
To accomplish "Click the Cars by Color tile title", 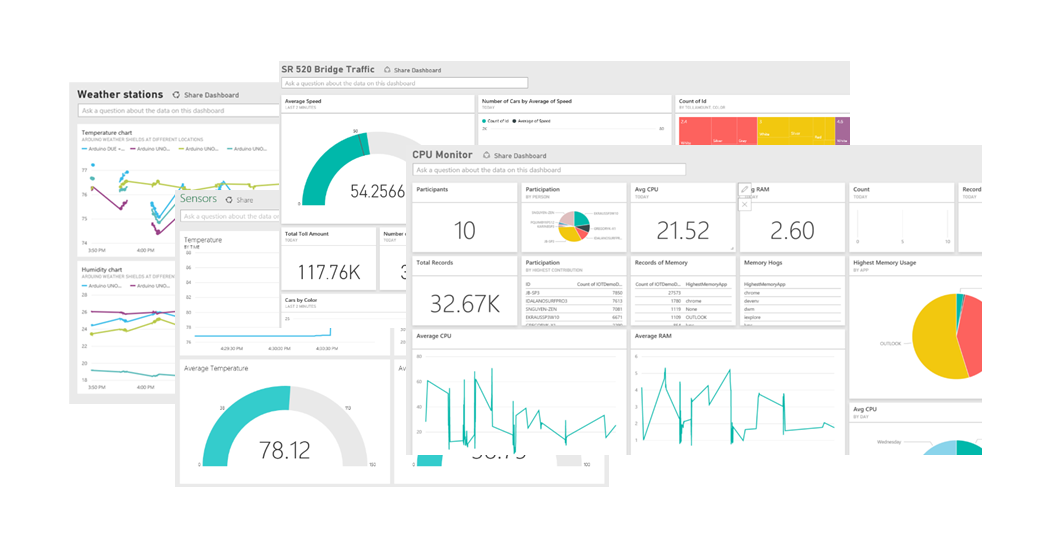I will [x=300, y=301].
